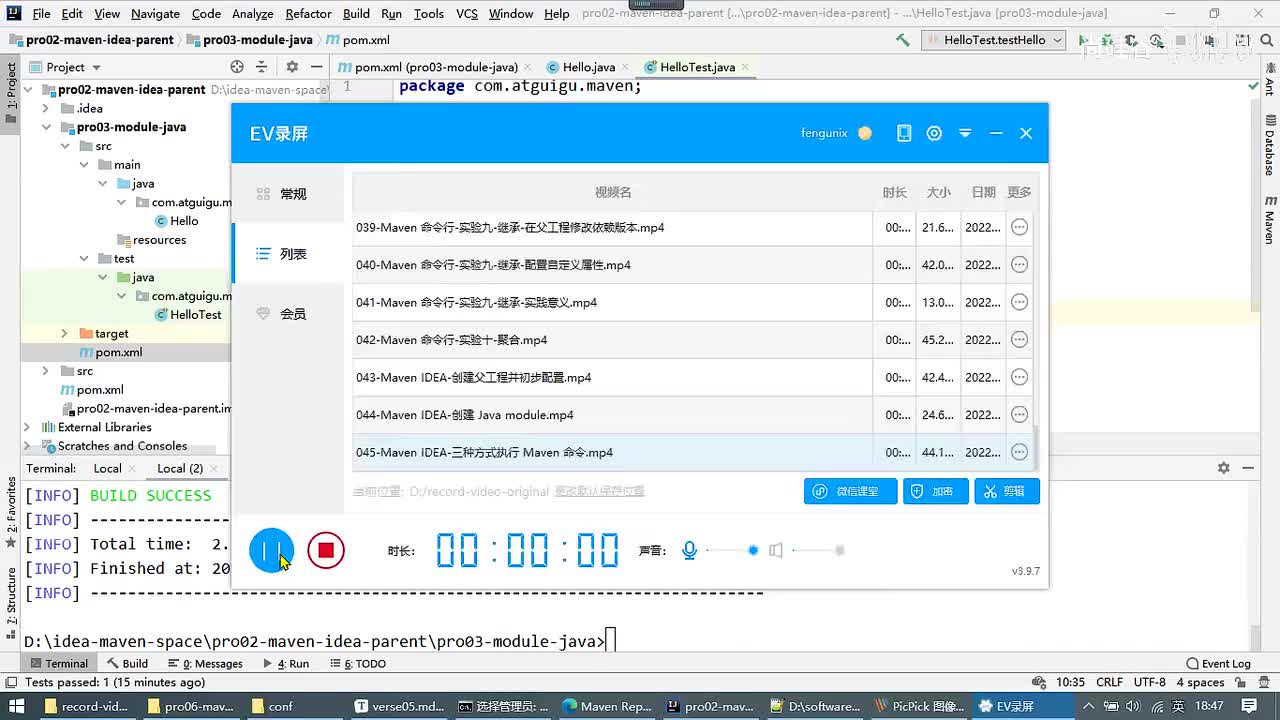The image size is (1280, 720).
Task: Click the 微信课堂 button
Action: (850, 491)
